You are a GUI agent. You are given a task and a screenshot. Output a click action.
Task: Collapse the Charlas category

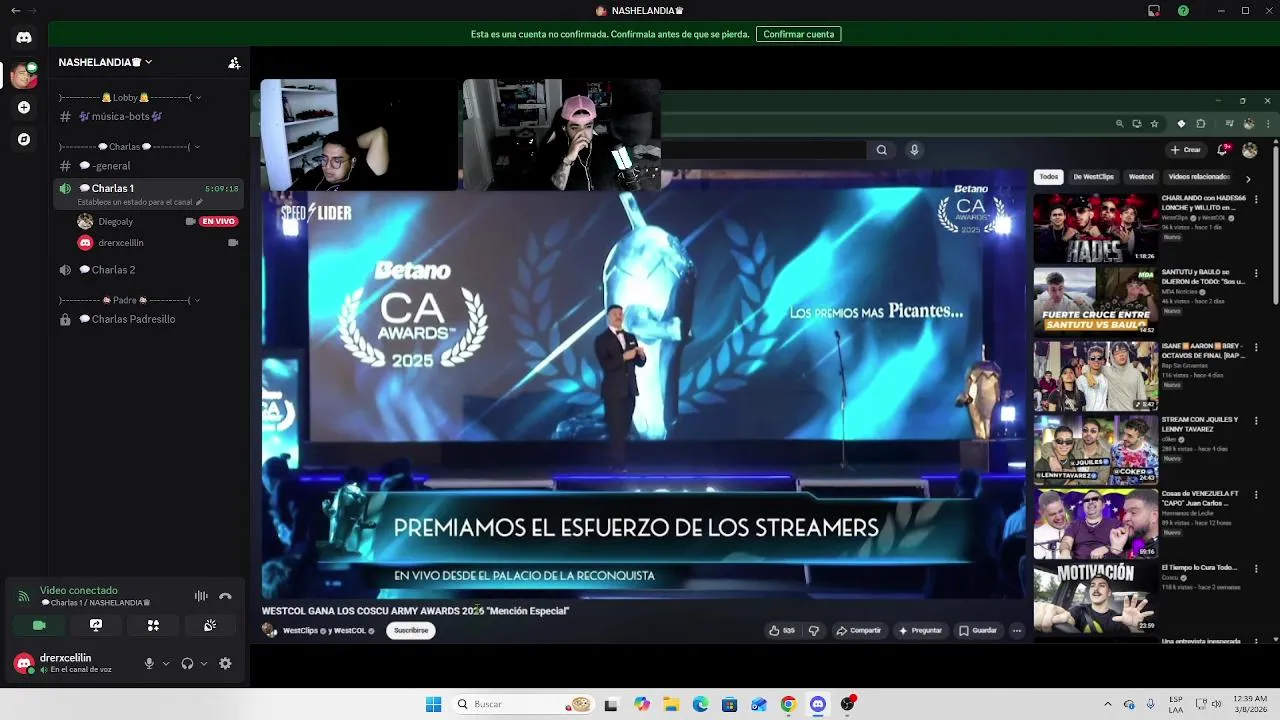pyautogui.click(x=130, y=146)
